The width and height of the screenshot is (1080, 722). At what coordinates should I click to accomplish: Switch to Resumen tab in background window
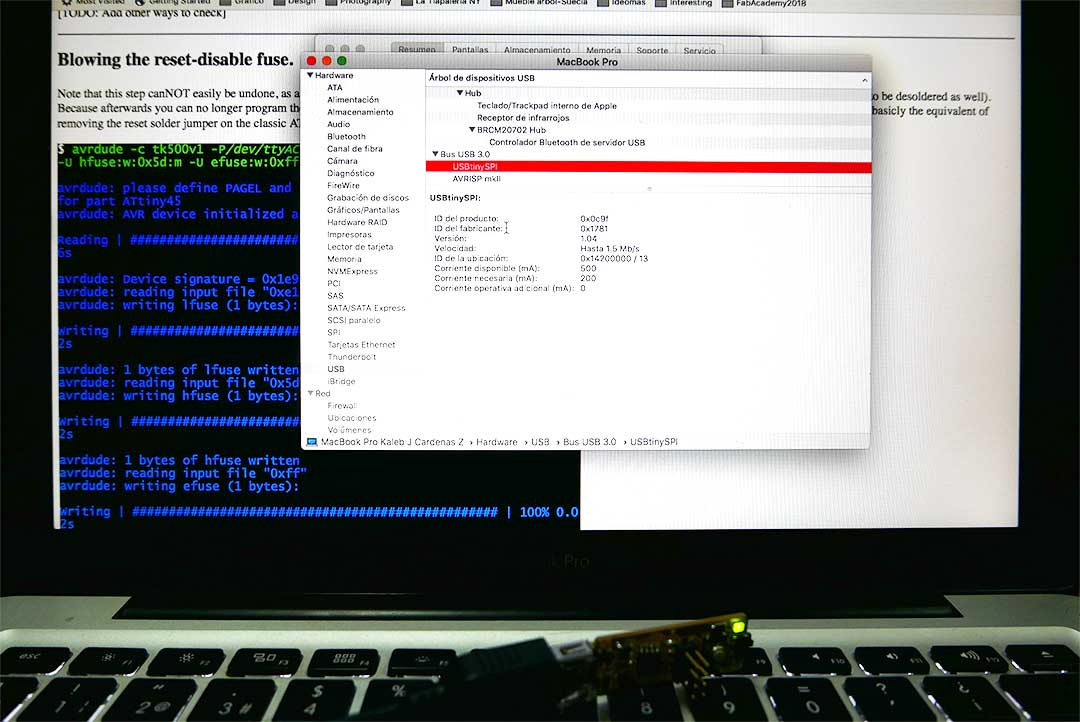417,50
